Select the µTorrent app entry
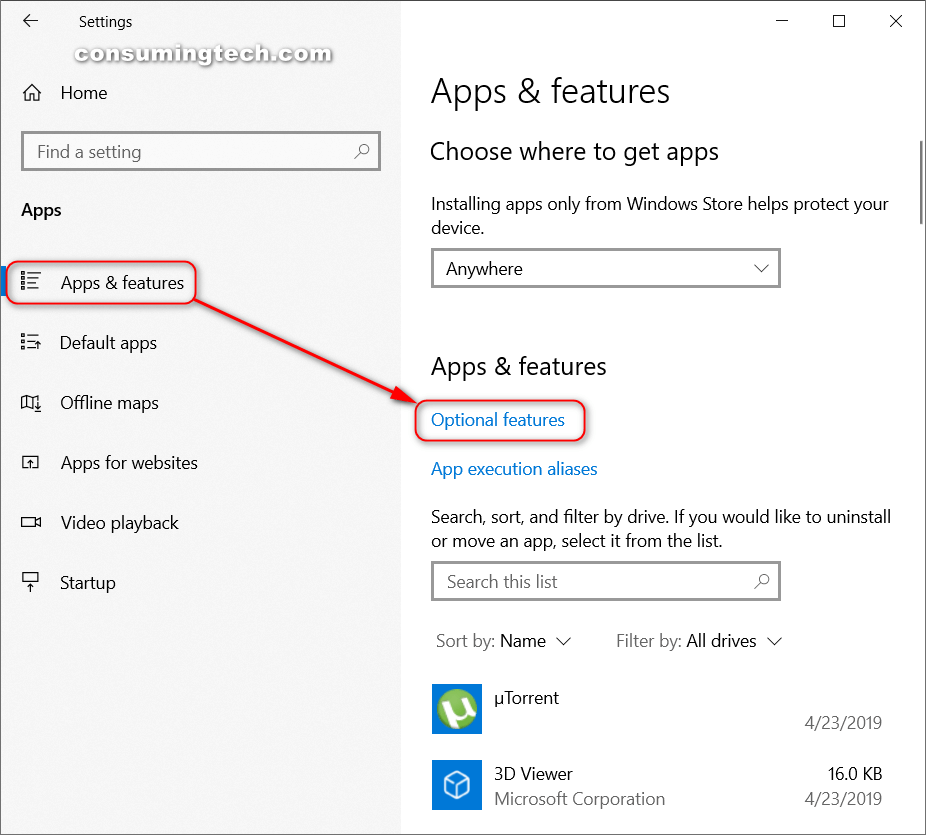 pyautogui.click(x=657, y=709)
